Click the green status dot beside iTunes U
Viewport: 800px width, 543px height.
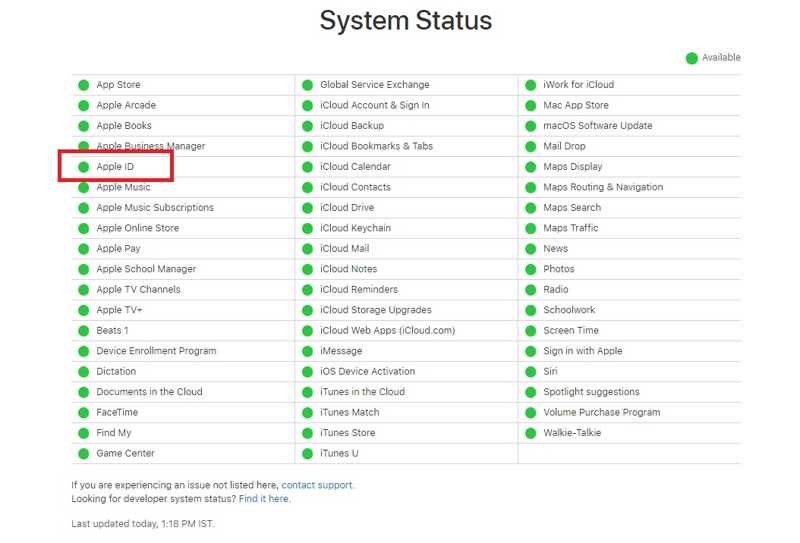307,453
